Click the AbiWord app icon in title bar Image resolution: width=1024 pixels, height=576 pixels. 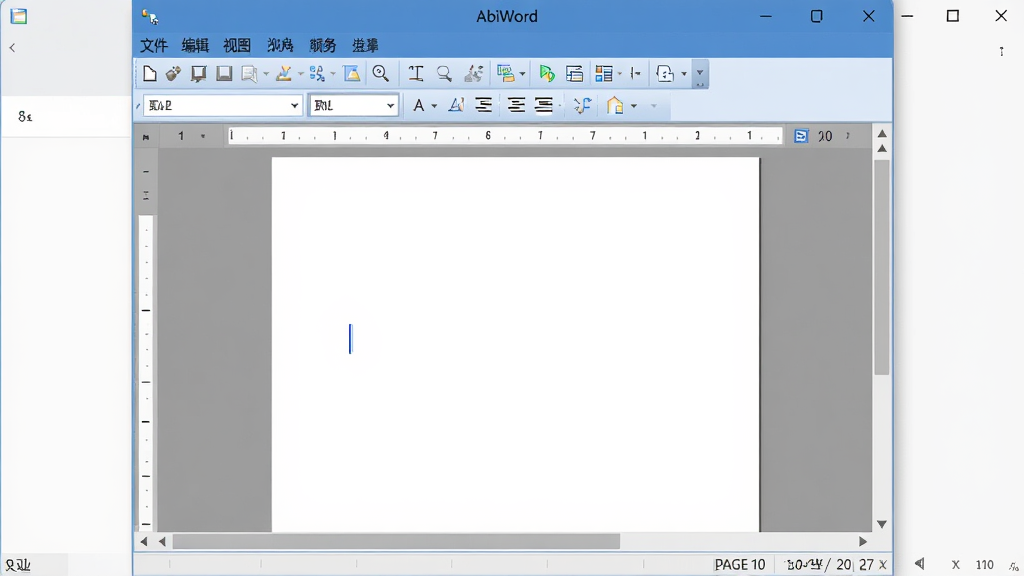pos(150,17)
